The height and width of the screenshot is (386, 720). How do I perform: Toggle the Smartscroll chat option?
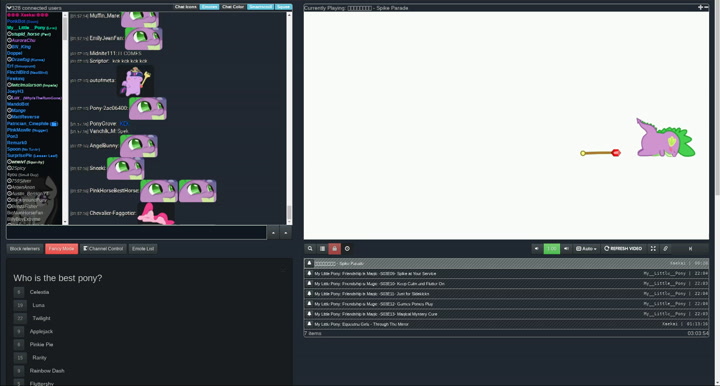(260, 7)
